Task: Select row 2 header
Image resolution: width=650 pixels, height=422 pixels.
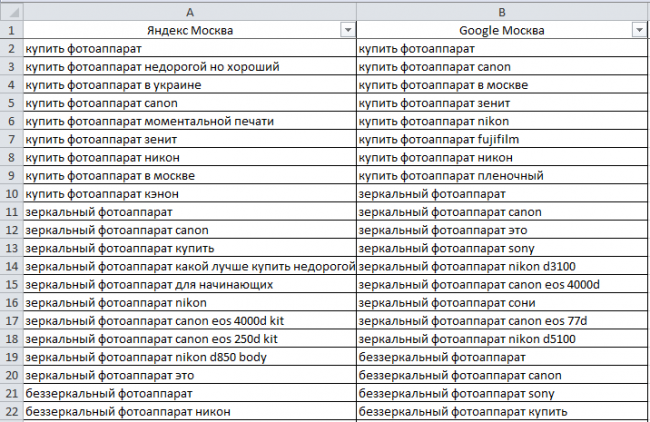Action: click(11, 48)
